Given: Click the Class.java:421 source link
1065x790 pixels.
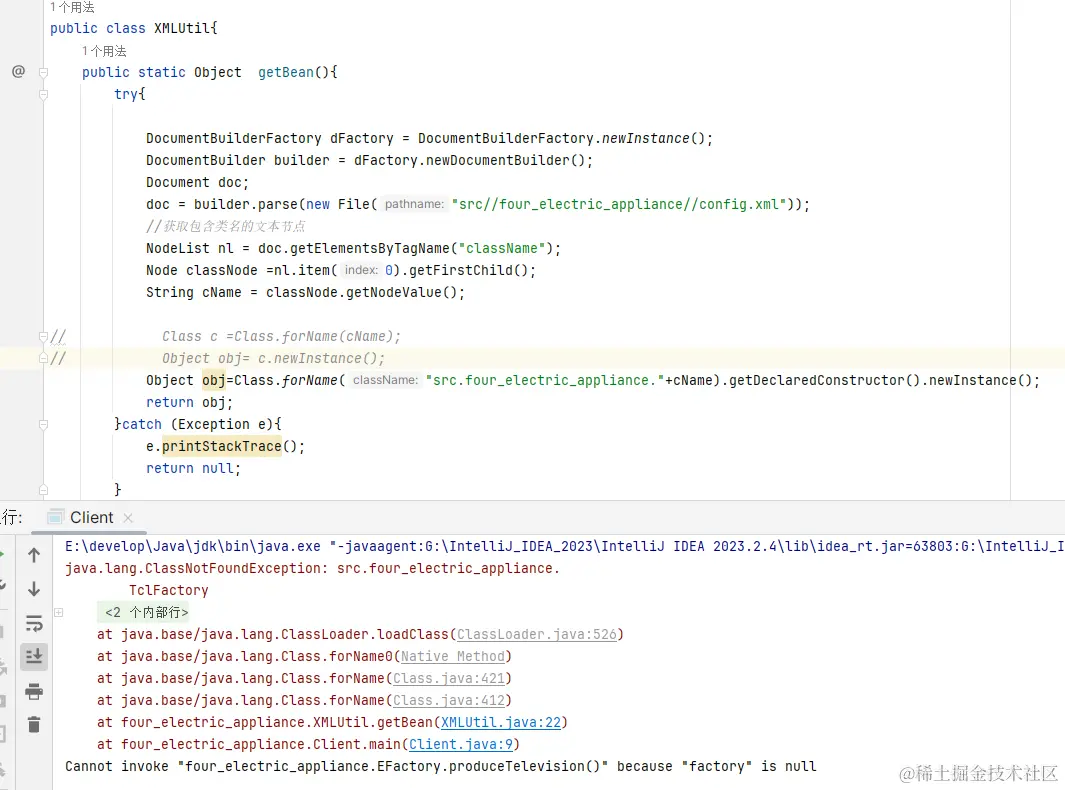Looking at the screenshot, I should (x=449, y=678).
